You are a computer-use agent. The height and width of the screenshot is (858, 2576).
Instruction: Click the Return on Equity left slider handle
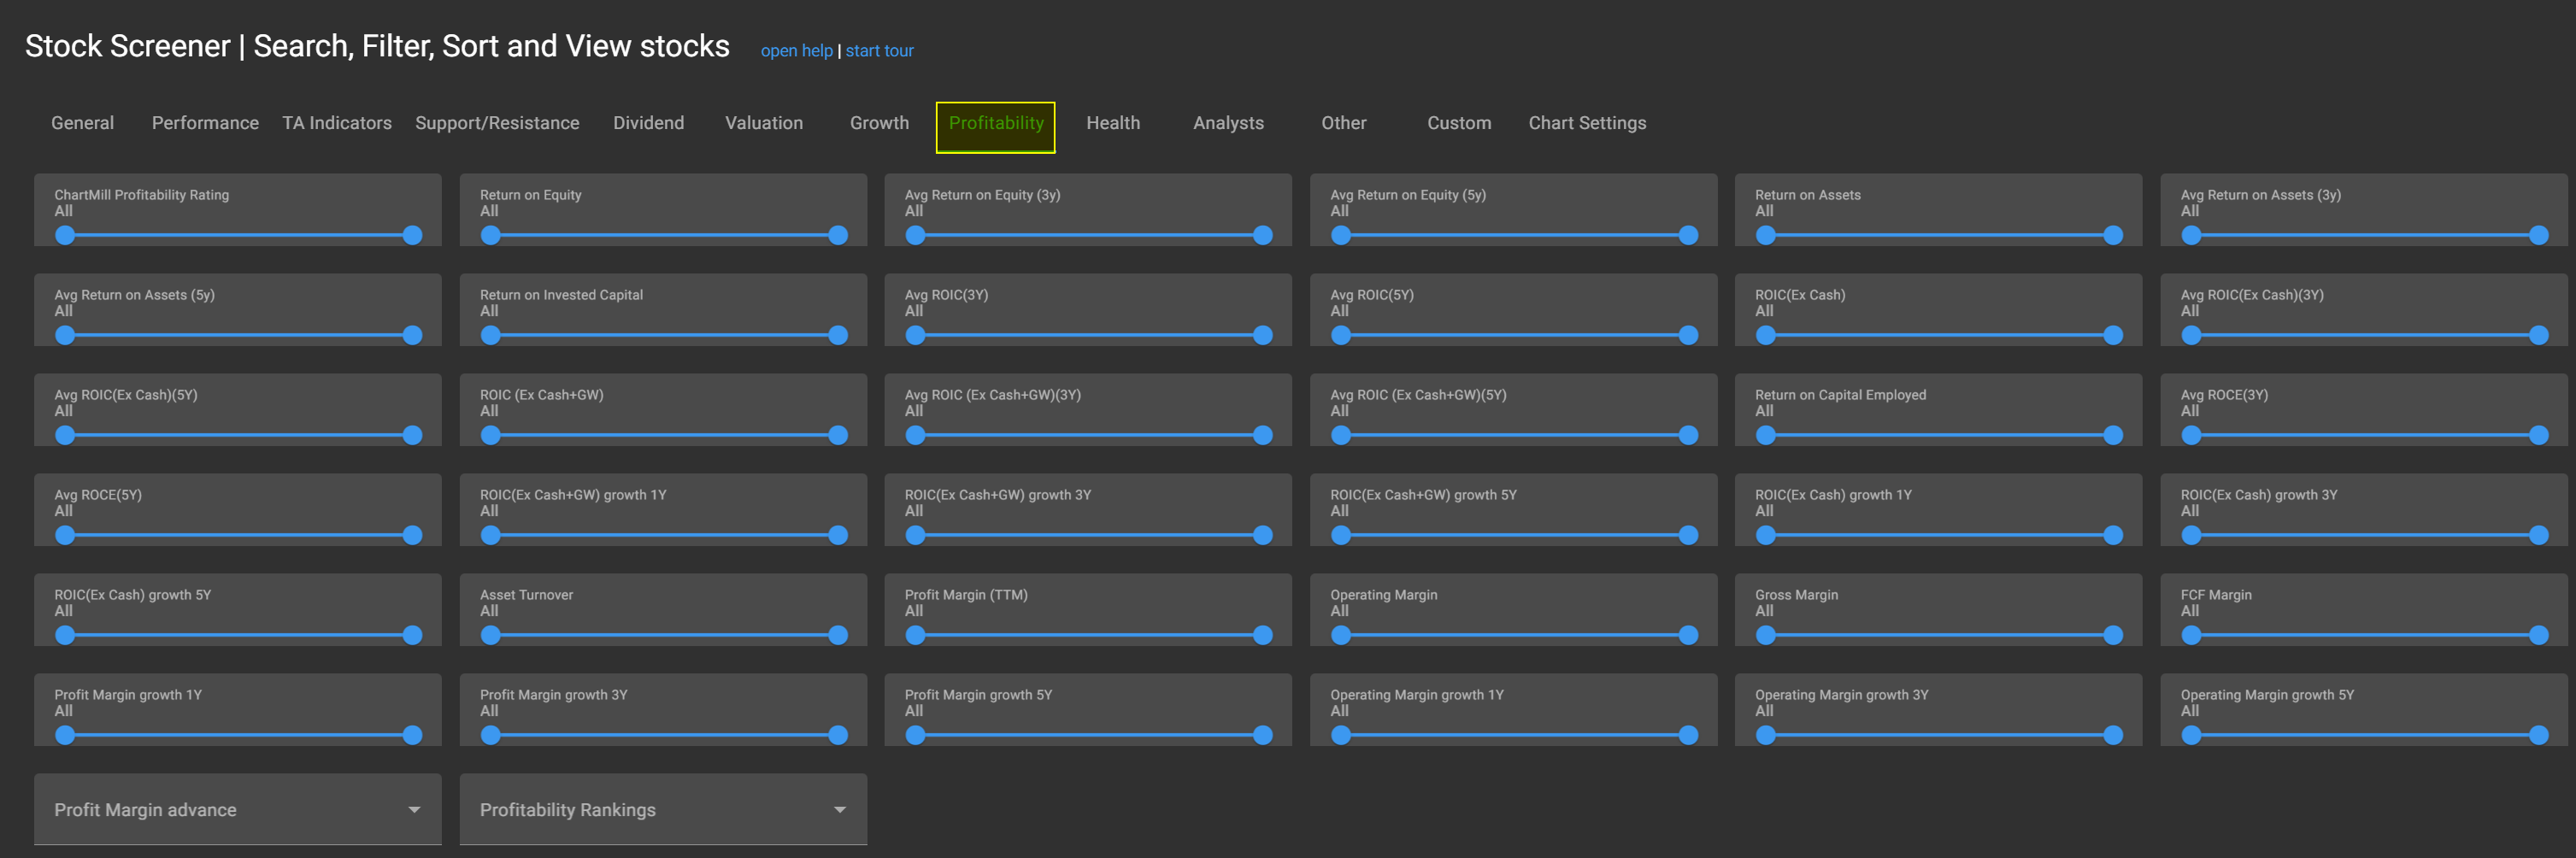click(490, 236)
